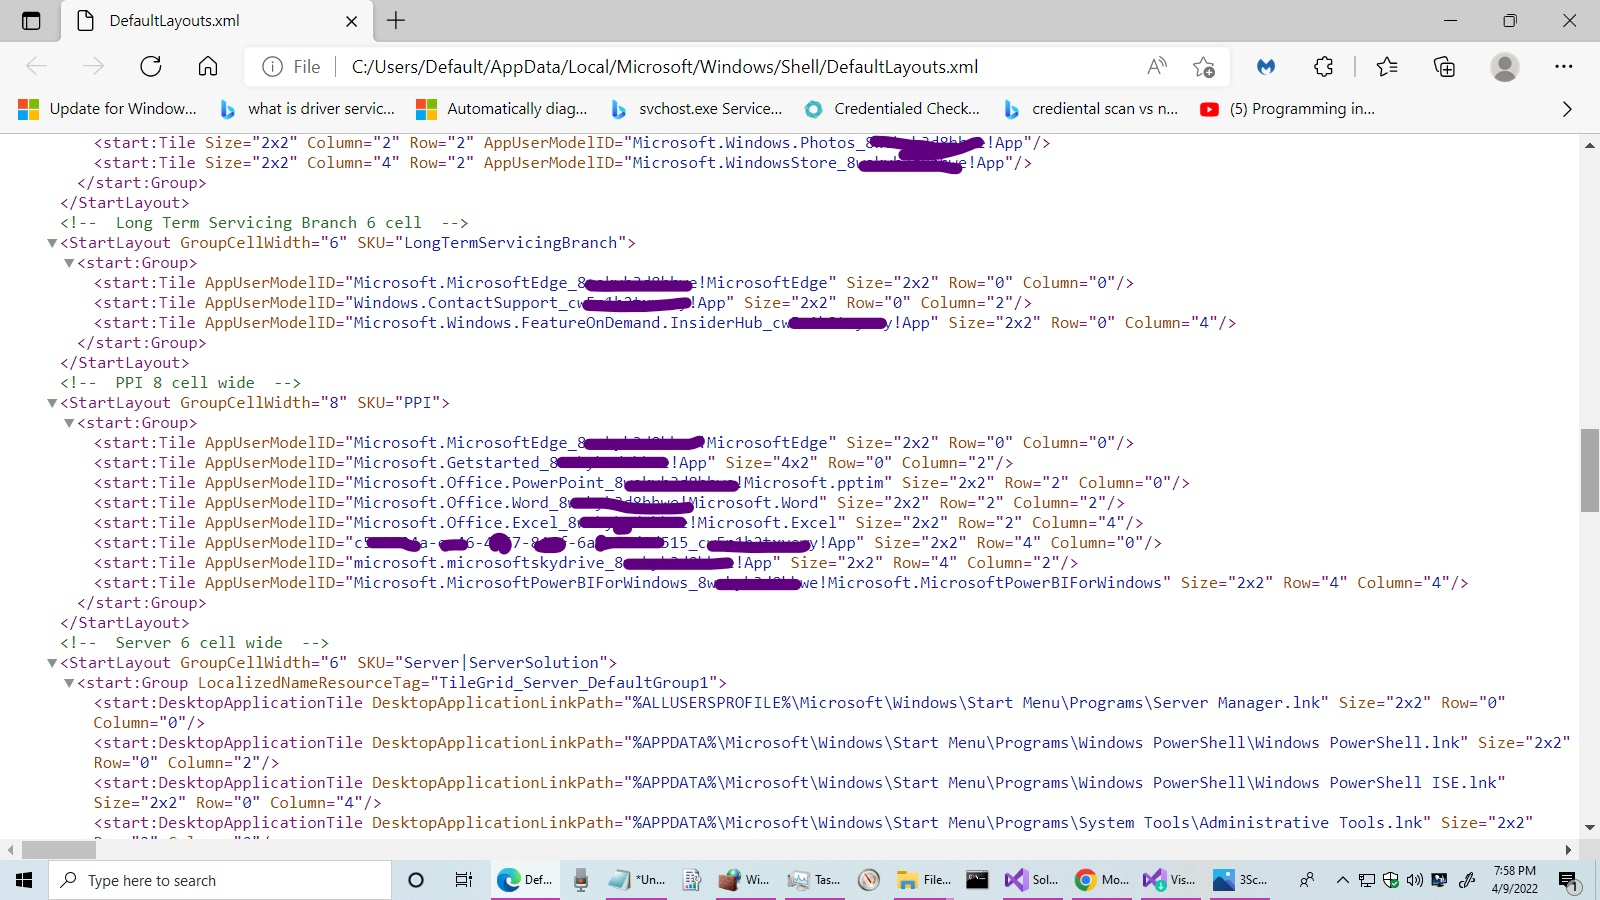1600x900 pixels.
Task: Click the 'PPI 8 cell wide' comment
Action: 180,383
